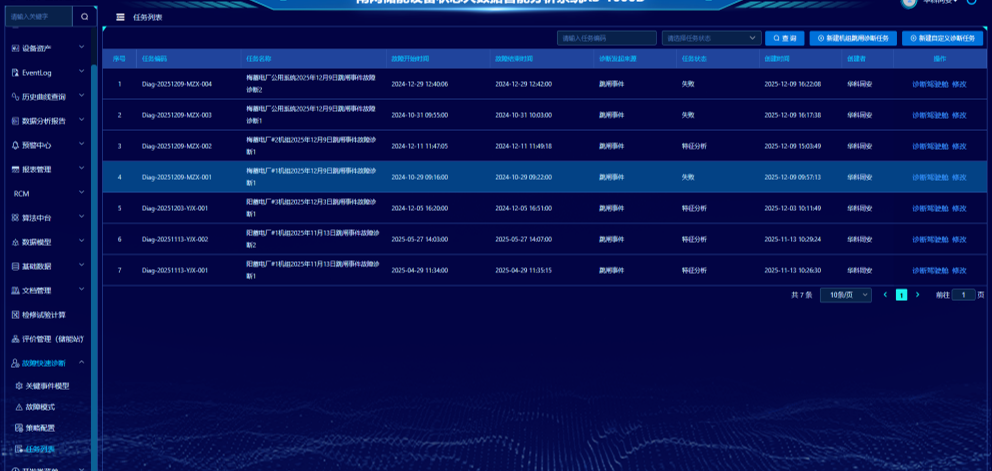Click 修改 for Diag-20251209-MZX-001
This screenshot has height=471, width=992.
[x=959, y=177]
